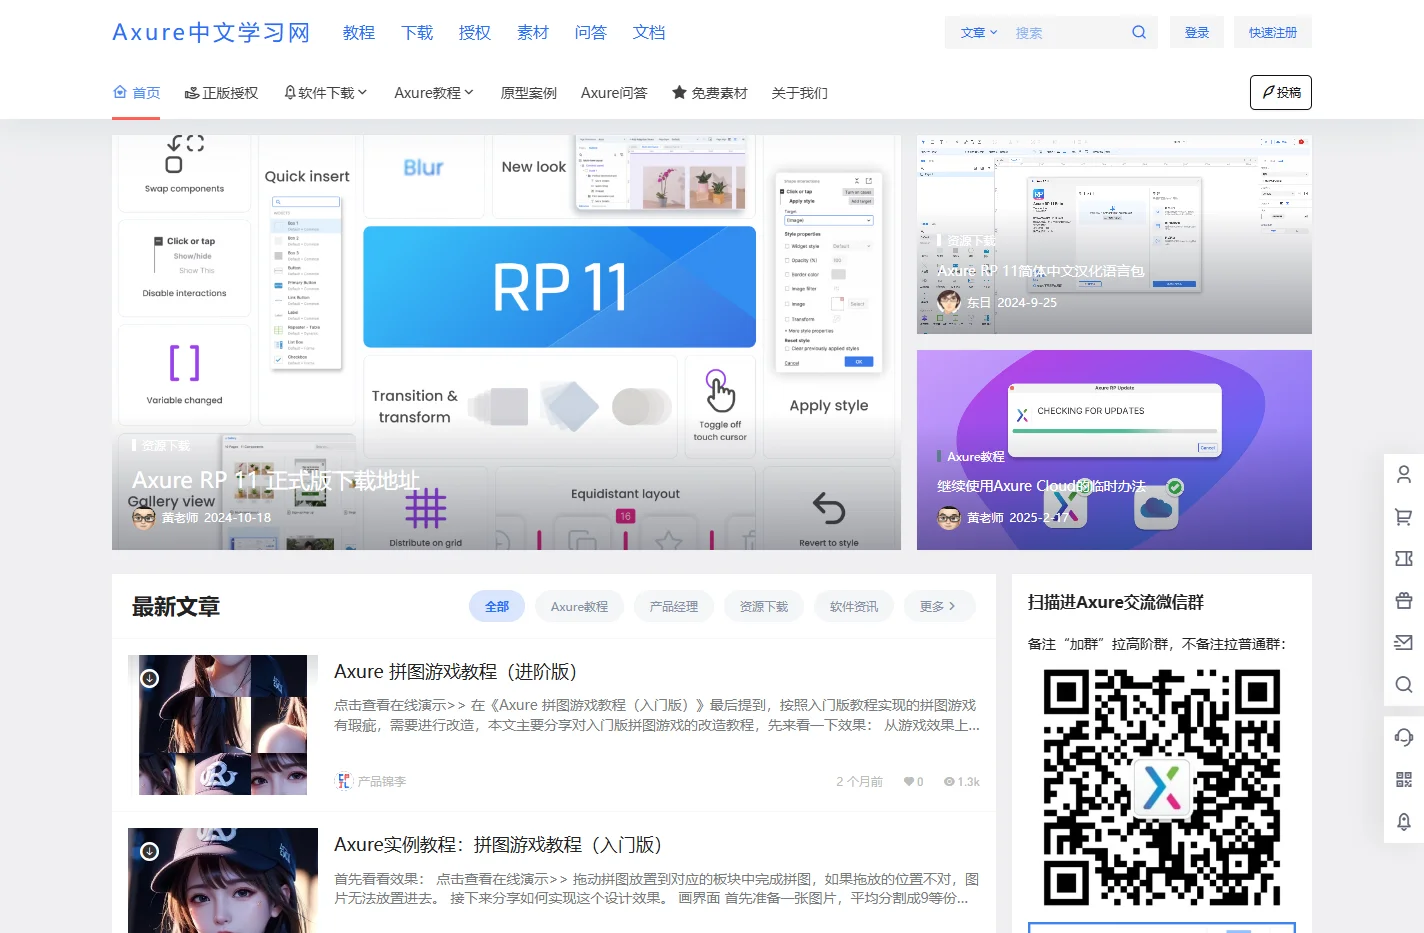Click the 搜索 input field
The width and height of the screenshot is (1424, 933).
click(1067, 32)
